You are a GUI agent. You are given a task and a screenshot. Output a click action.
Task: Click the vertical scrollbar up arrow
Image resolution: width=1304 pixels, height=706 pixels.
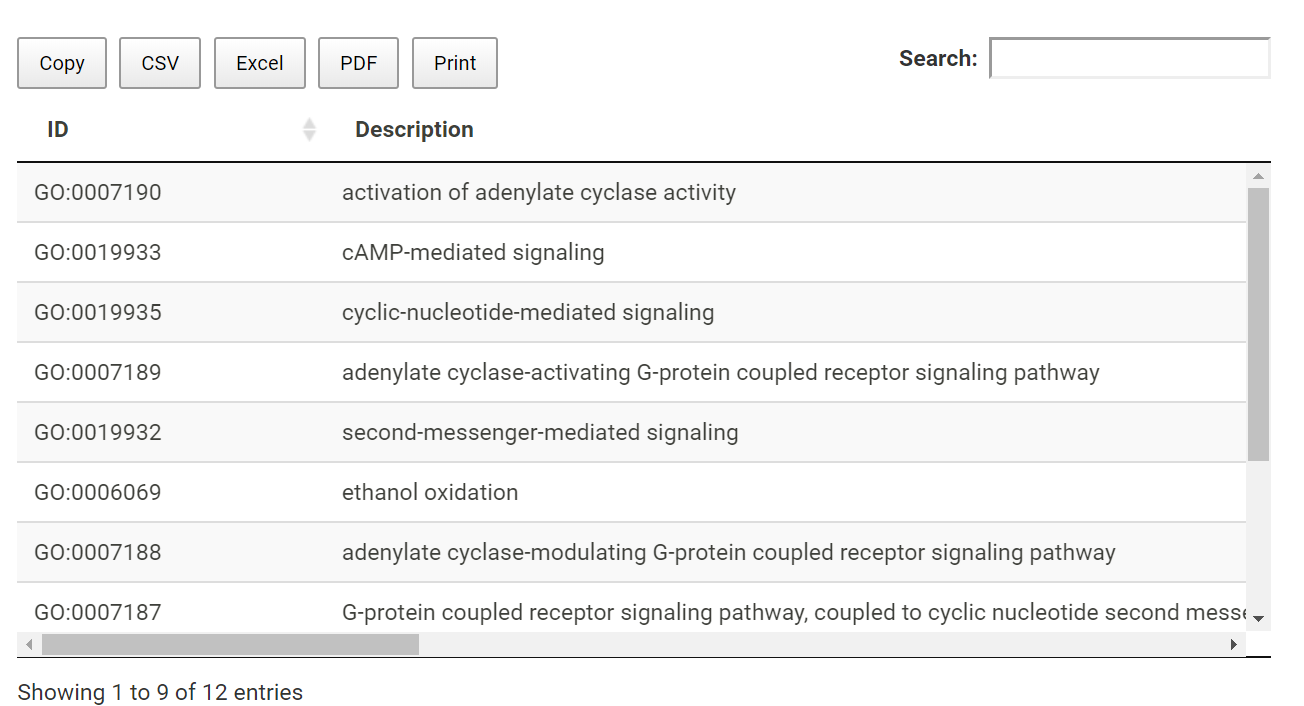tap(1258, 176)
